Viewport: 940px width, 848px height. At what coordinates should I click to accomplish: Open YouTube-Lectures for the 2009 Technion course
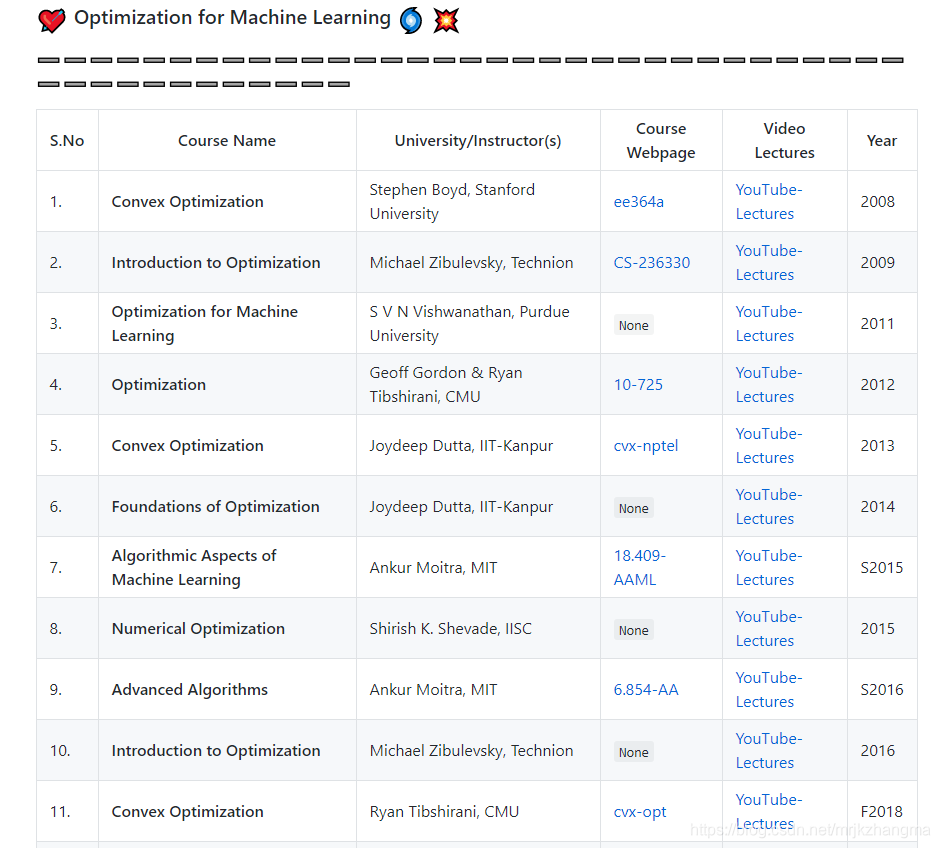point(769,263)
